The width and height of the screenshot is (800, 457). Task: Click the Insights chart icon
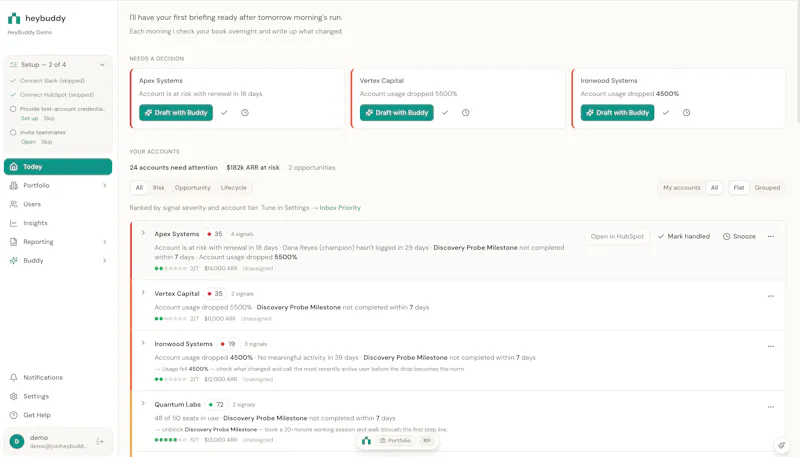[14, 223]
